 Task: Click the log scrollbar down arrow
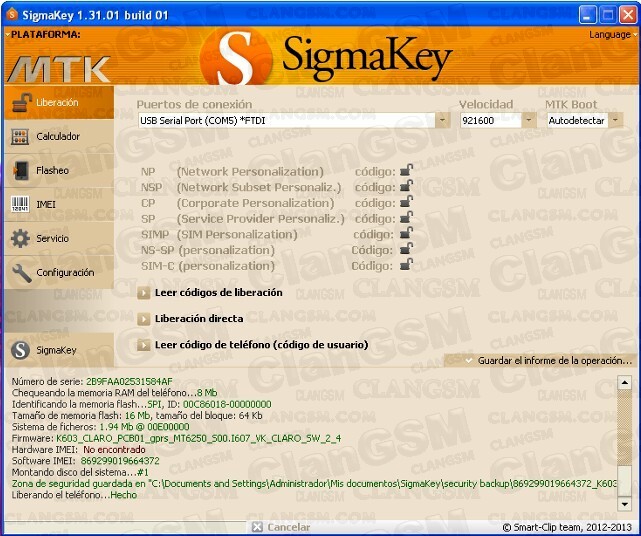click(x=625, y=504)
